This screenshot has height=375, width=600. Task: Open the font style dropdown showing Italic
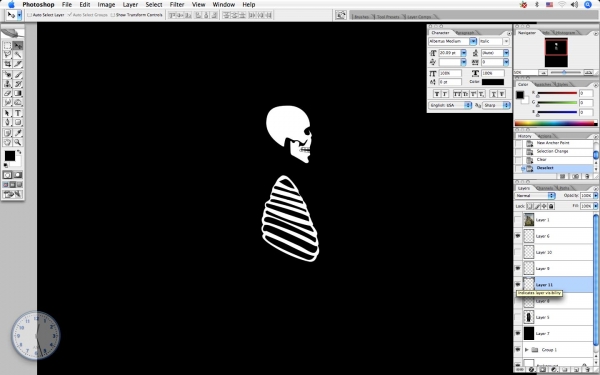506,41
